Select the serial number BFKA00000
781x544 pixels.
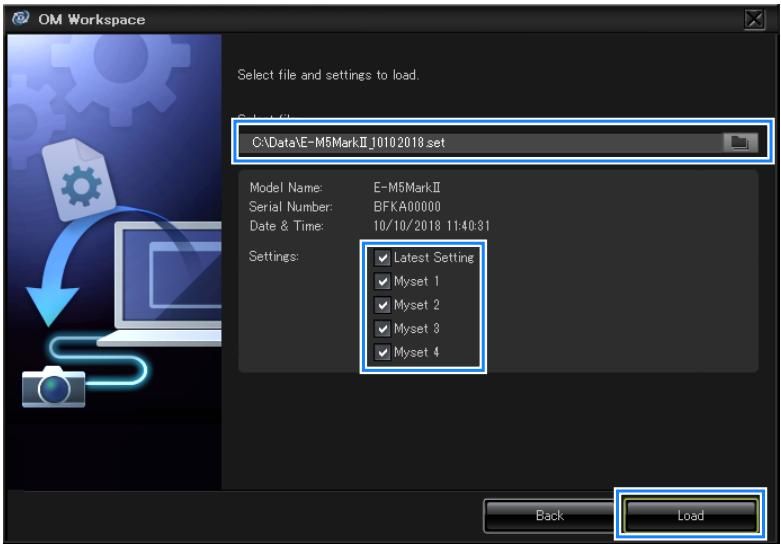[x=407, y=207]
